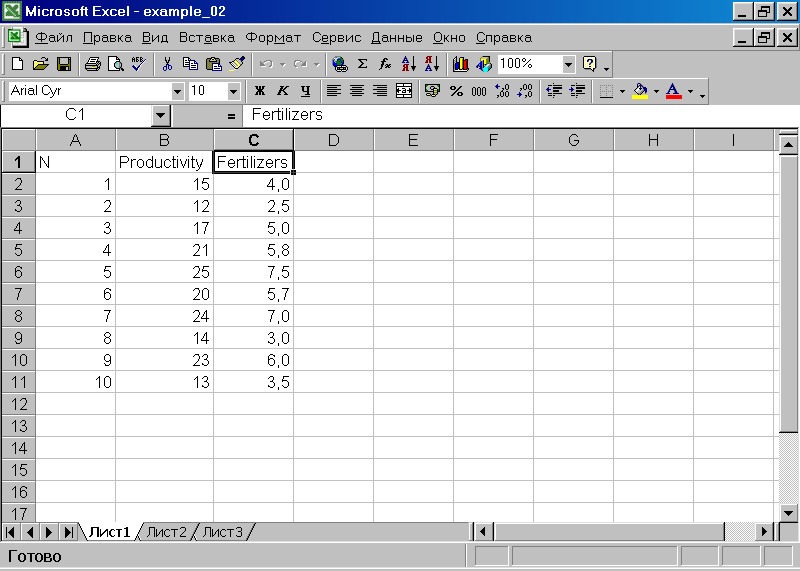Toggle underline formatting (Ч)
Image resolution: width=800 pixels, height=571 pixels.
click(306, 91)
